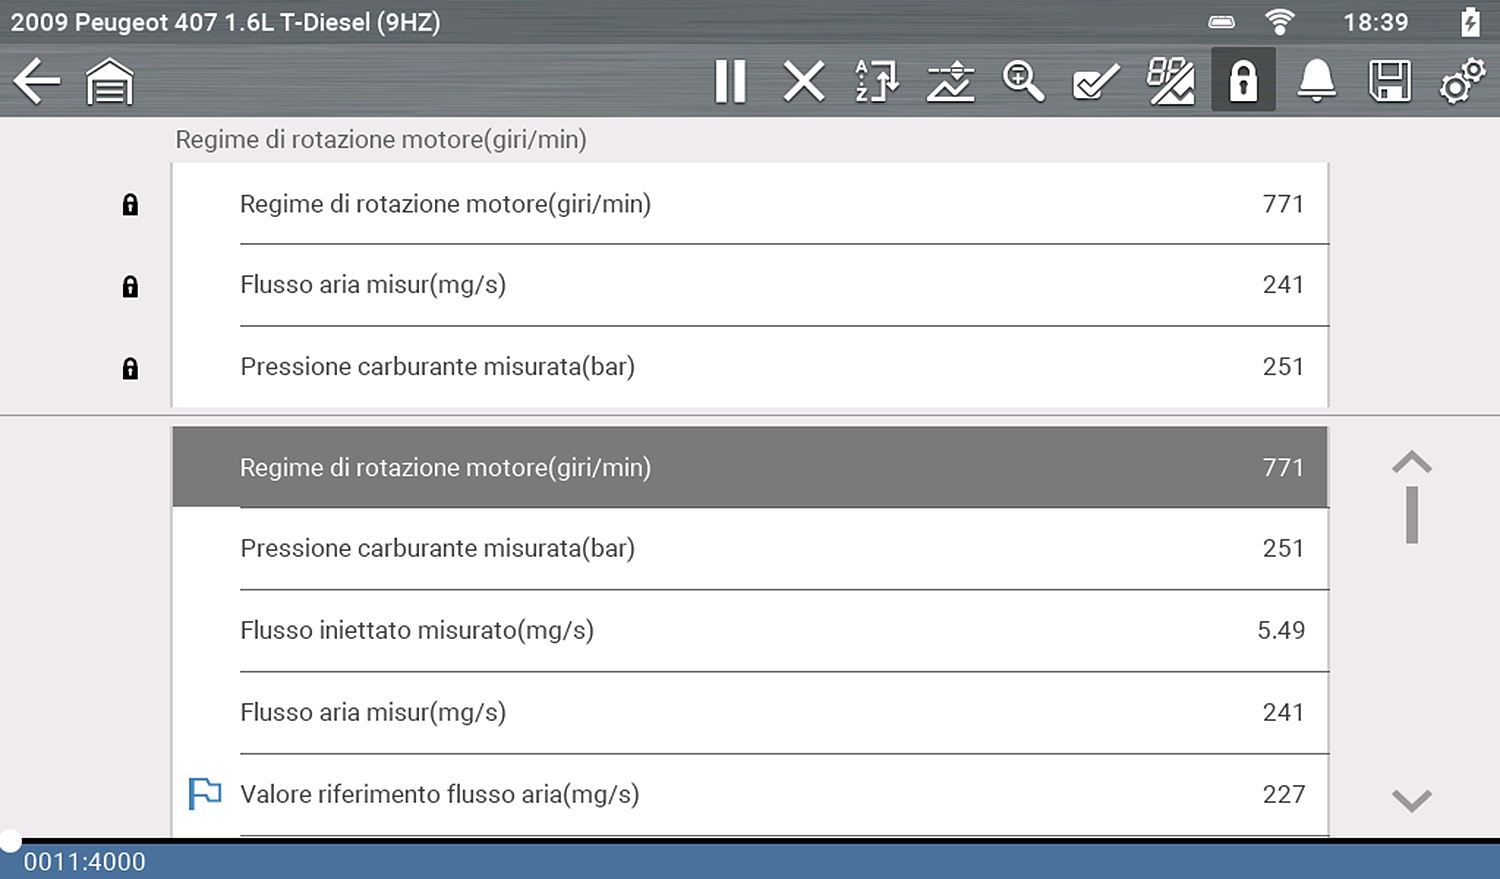This screenshot has width=1500, height=879.
Task: Open the alarm bell trigger icon
Action: click(1316, 81)
